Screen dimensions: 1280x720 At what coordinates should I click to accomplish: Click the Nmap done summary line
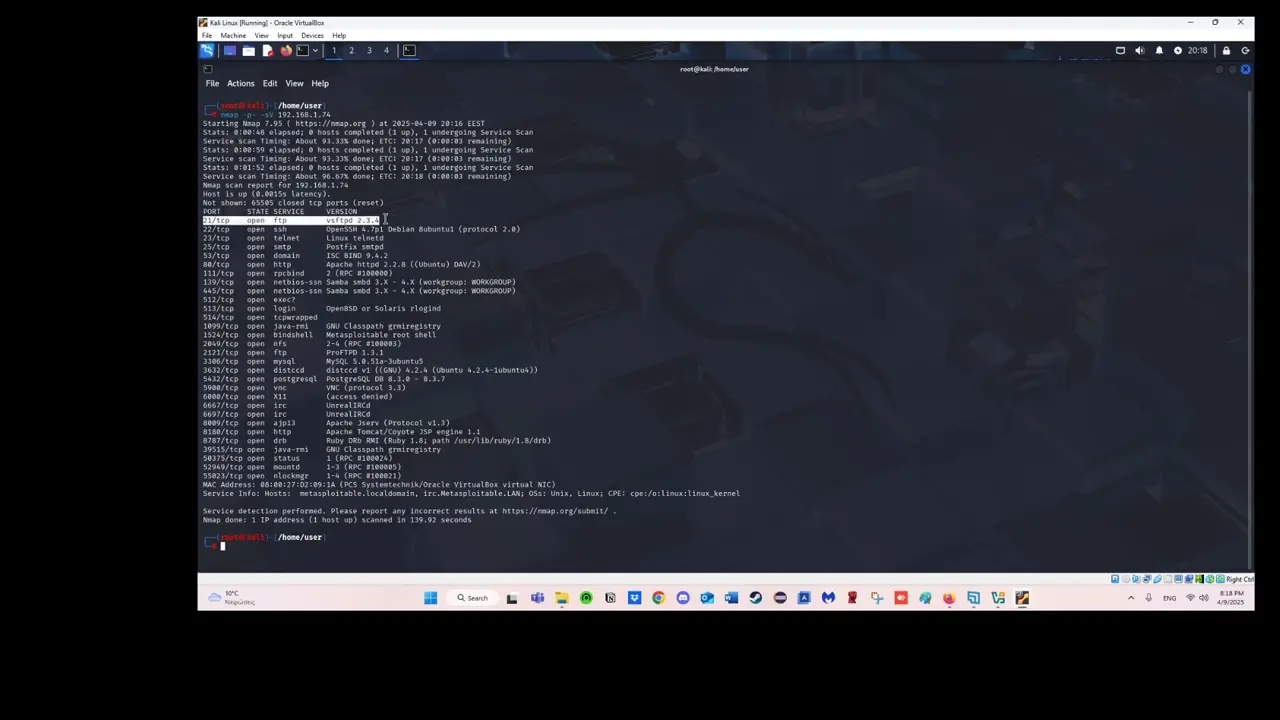tap(337, 520)
